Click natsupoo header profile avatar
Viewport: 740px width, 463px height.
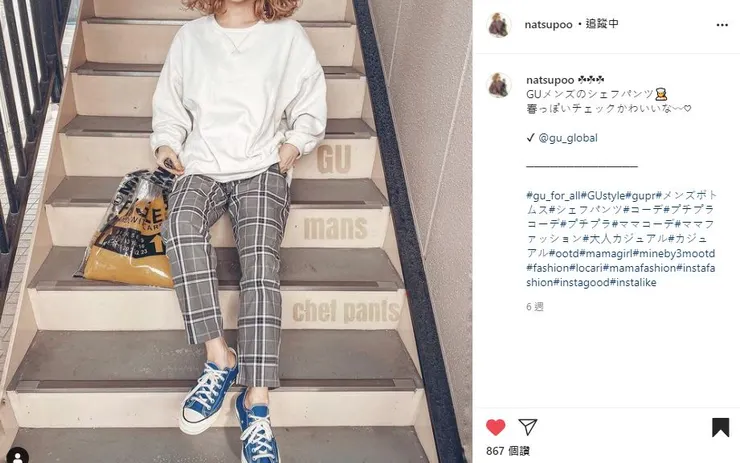point(499,24)
